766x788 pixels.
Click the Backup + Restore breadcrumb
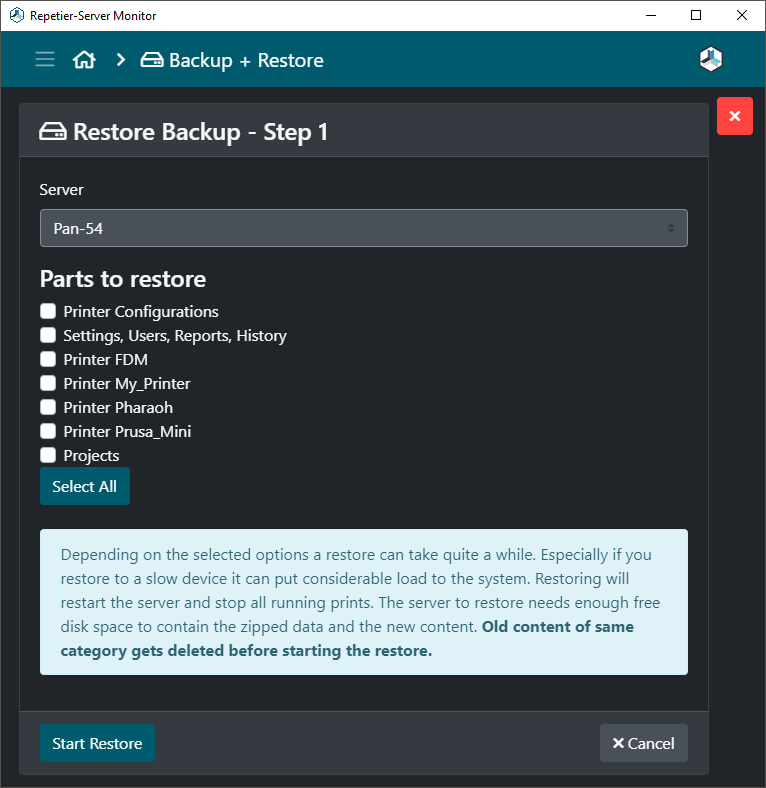232,60
